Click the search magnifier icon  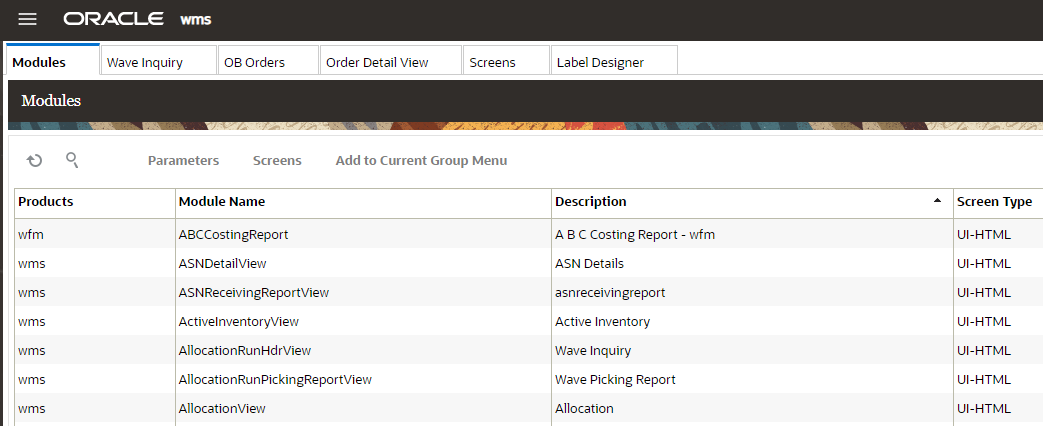click(x=72, y=160)
